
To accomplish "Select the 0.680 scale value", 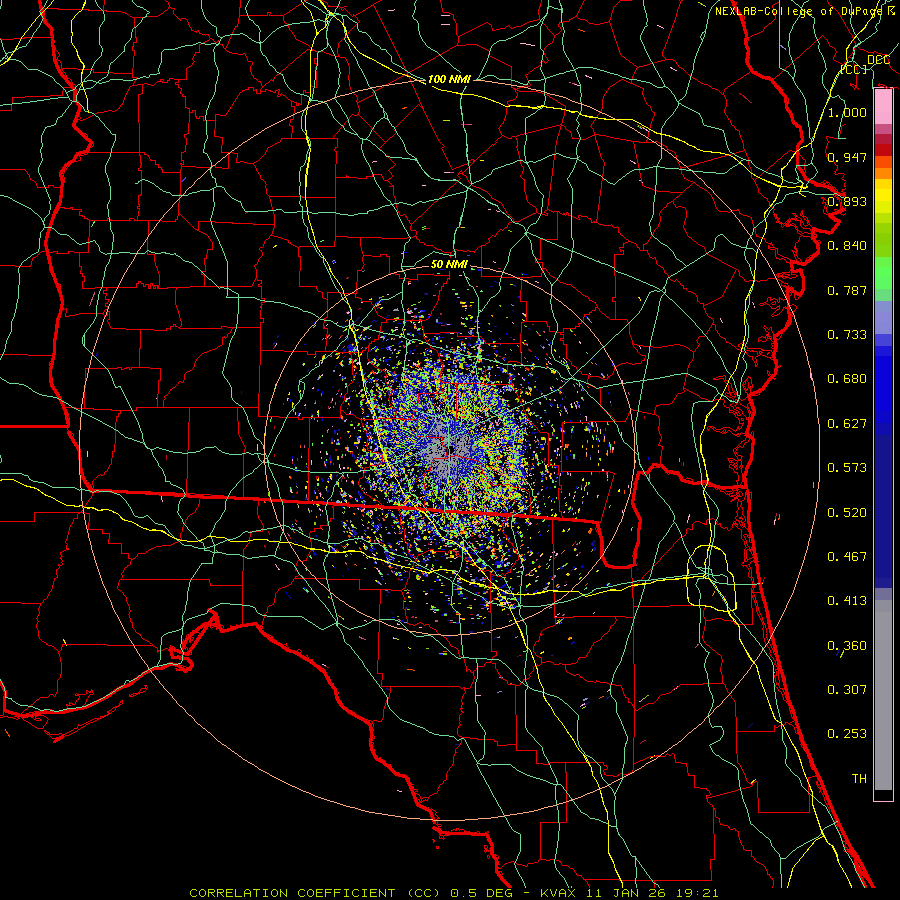I will click(847, 379).
